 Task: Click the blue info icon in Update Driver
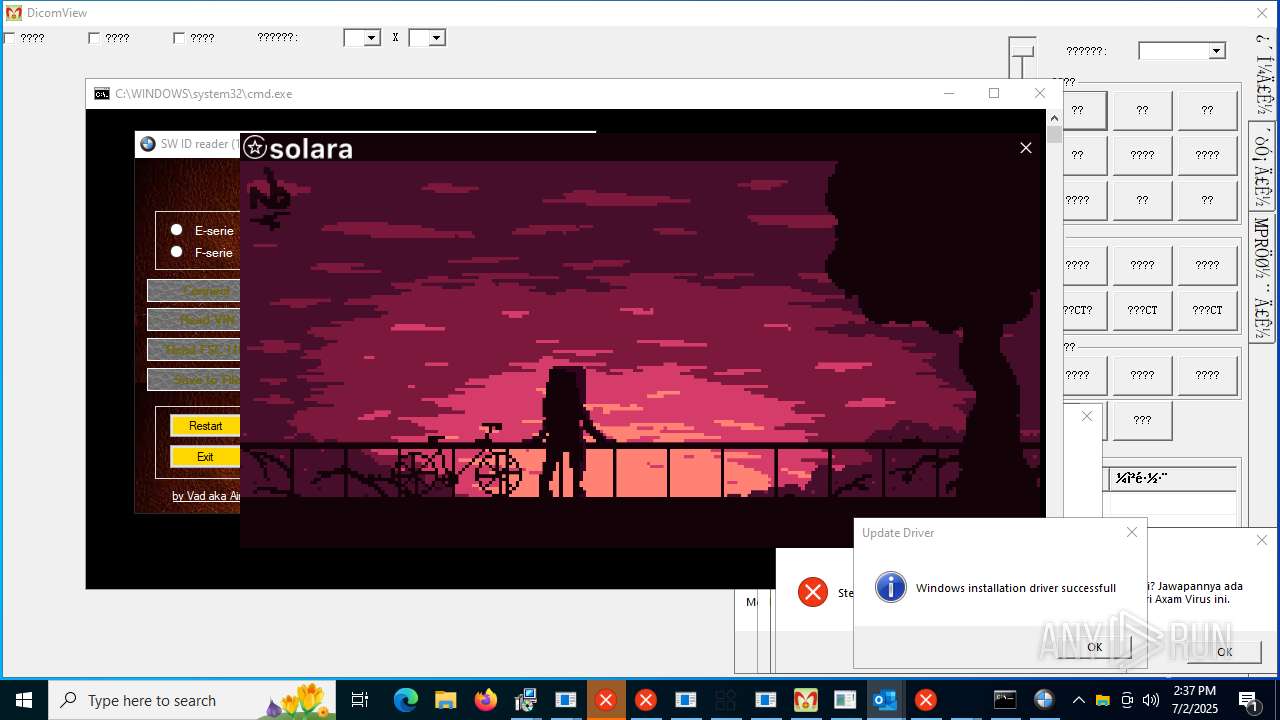(890, 587)
